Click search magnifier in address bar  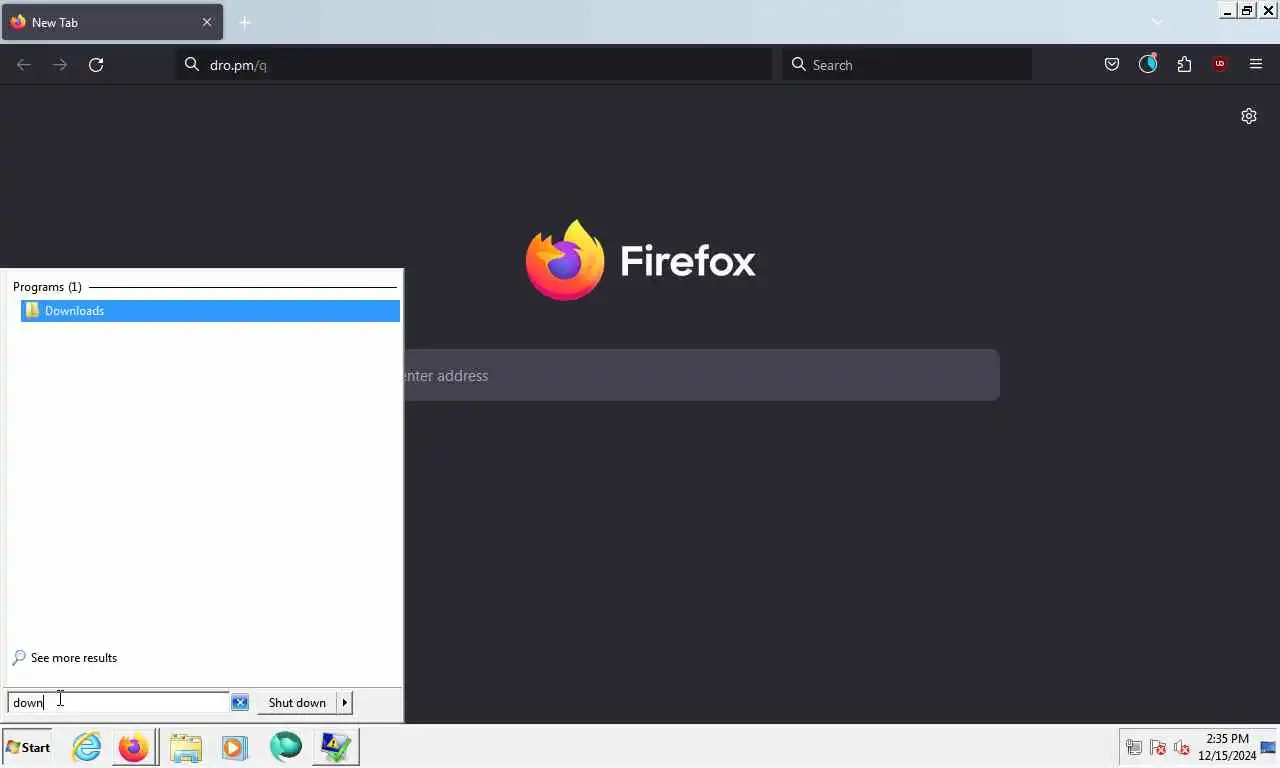click(x=192, y=65)
